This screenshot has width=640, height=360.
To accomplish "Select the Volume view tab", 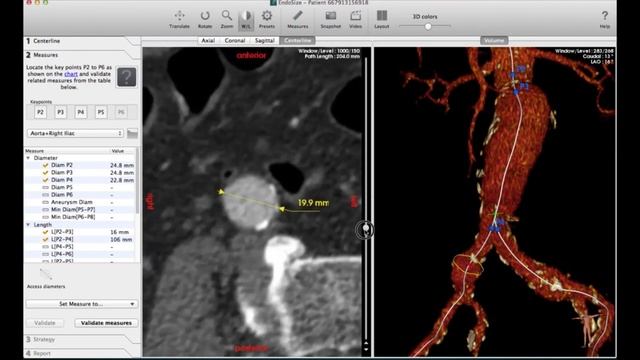I will 494,40.
